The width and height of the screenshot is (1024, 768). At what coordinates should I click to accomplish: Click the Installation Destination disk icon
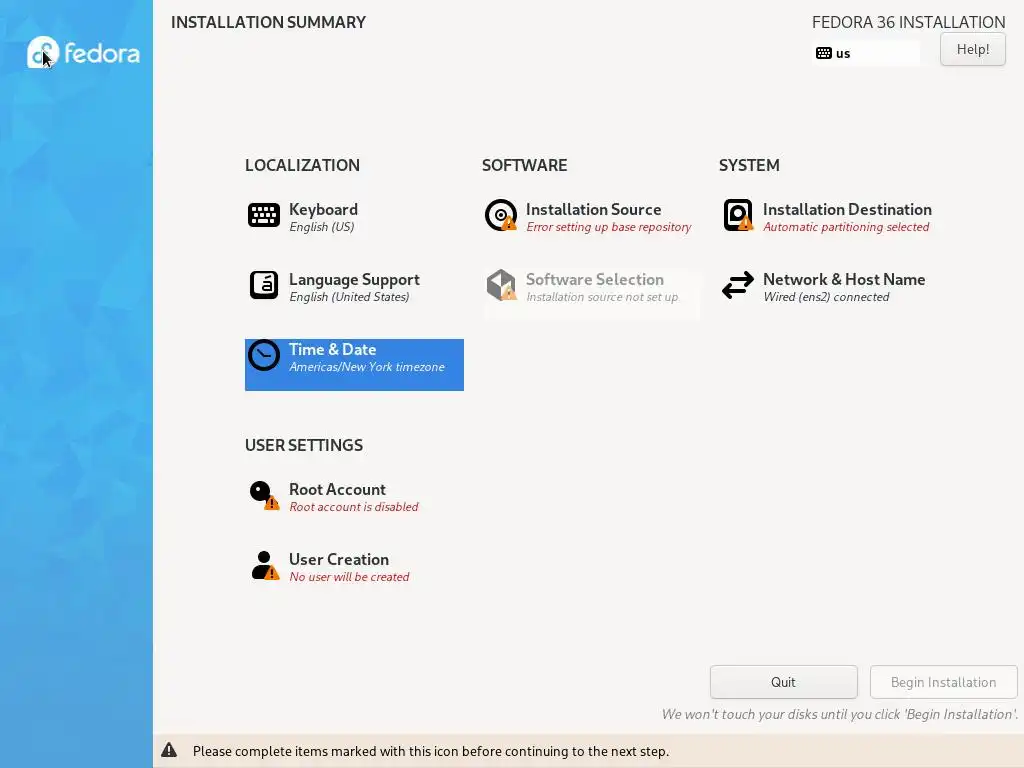pyautogui.click(x=738, y=215)
